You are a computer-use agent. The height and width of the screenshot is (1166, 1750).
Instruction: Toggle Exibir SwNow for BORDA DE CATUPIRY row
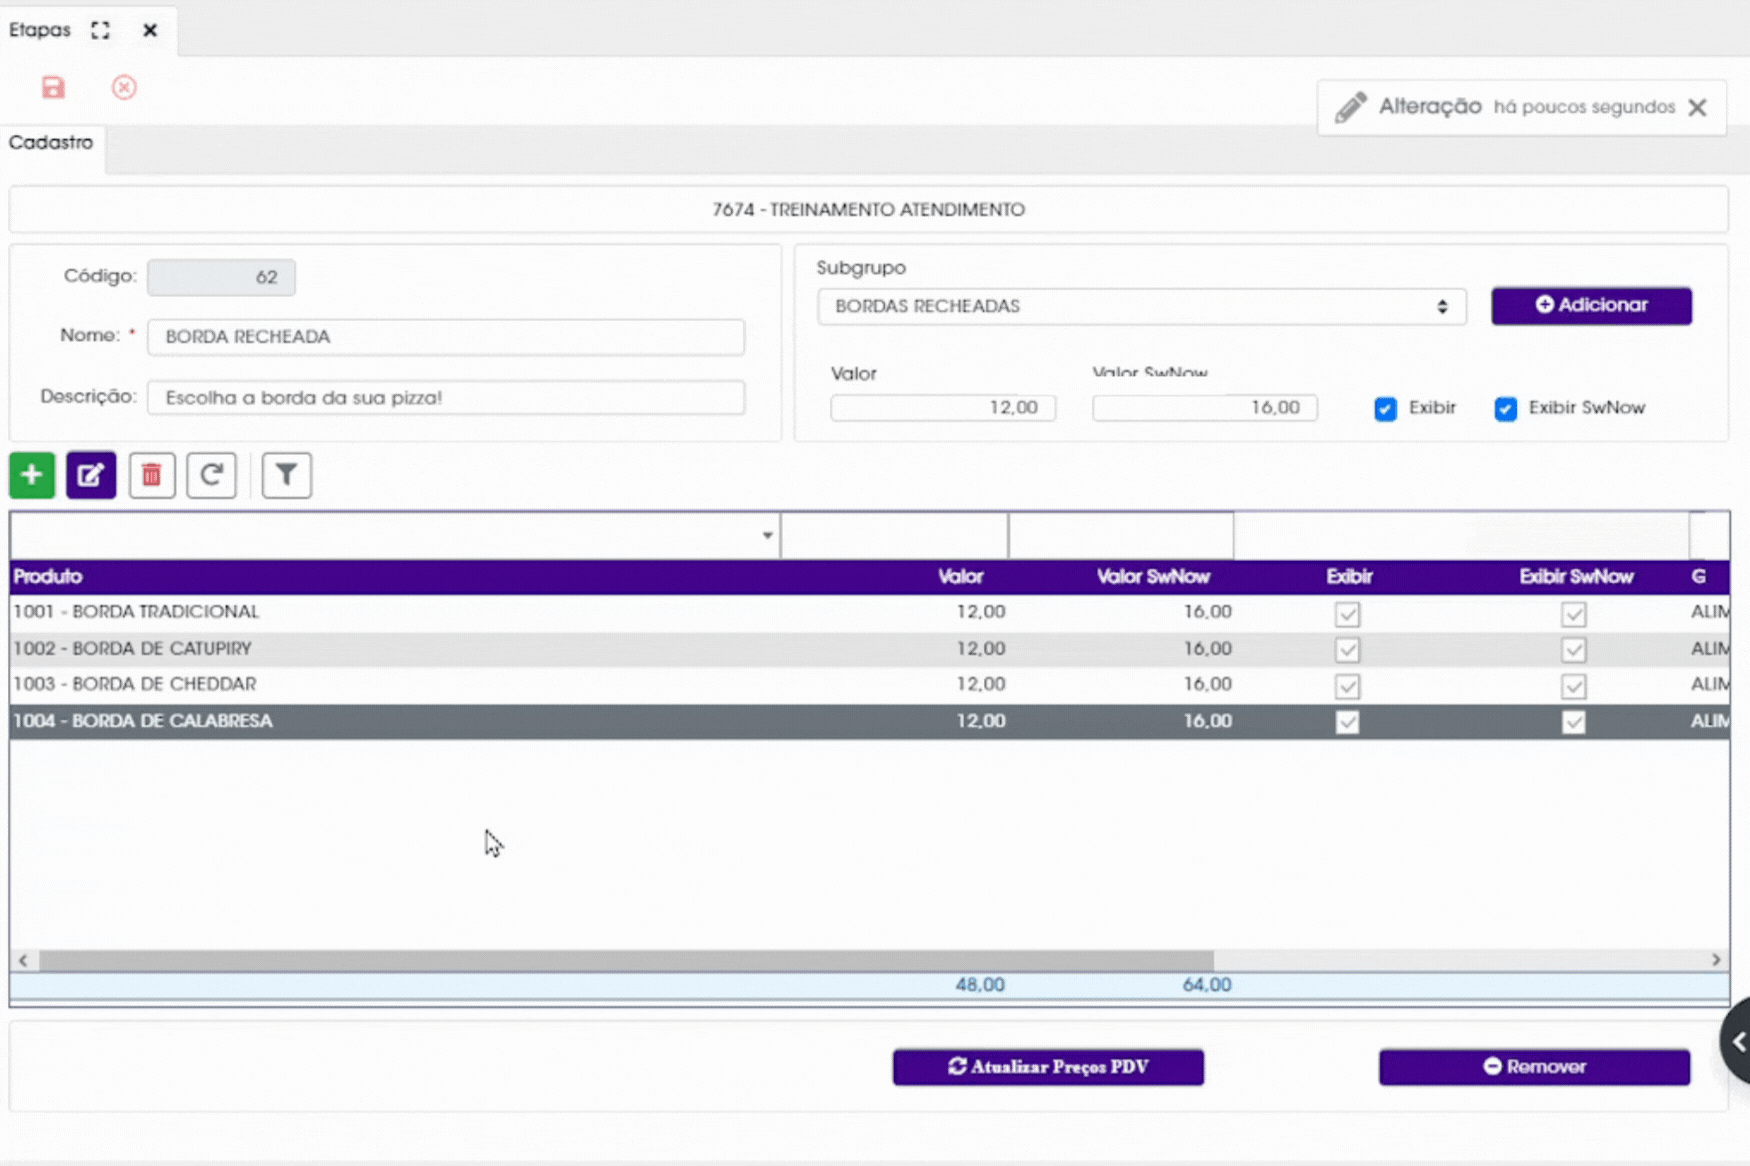click(1574, 650)
